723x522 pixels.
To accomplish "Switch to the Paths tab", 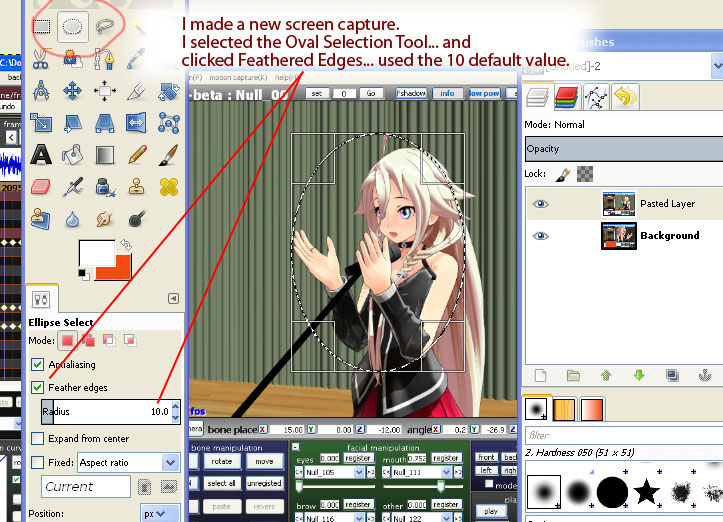I will 596,97.
